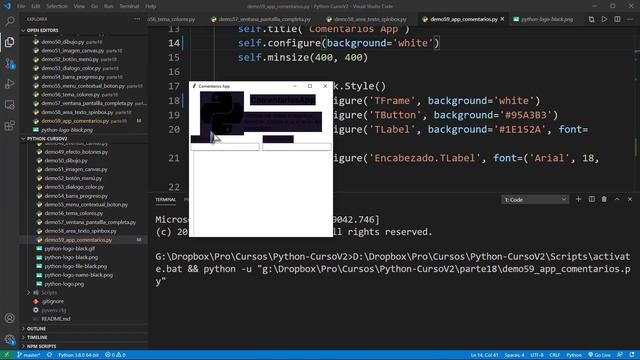Split the editor to the right
Image resolution: width=640 pixels, height=360 pixels.
617,19
